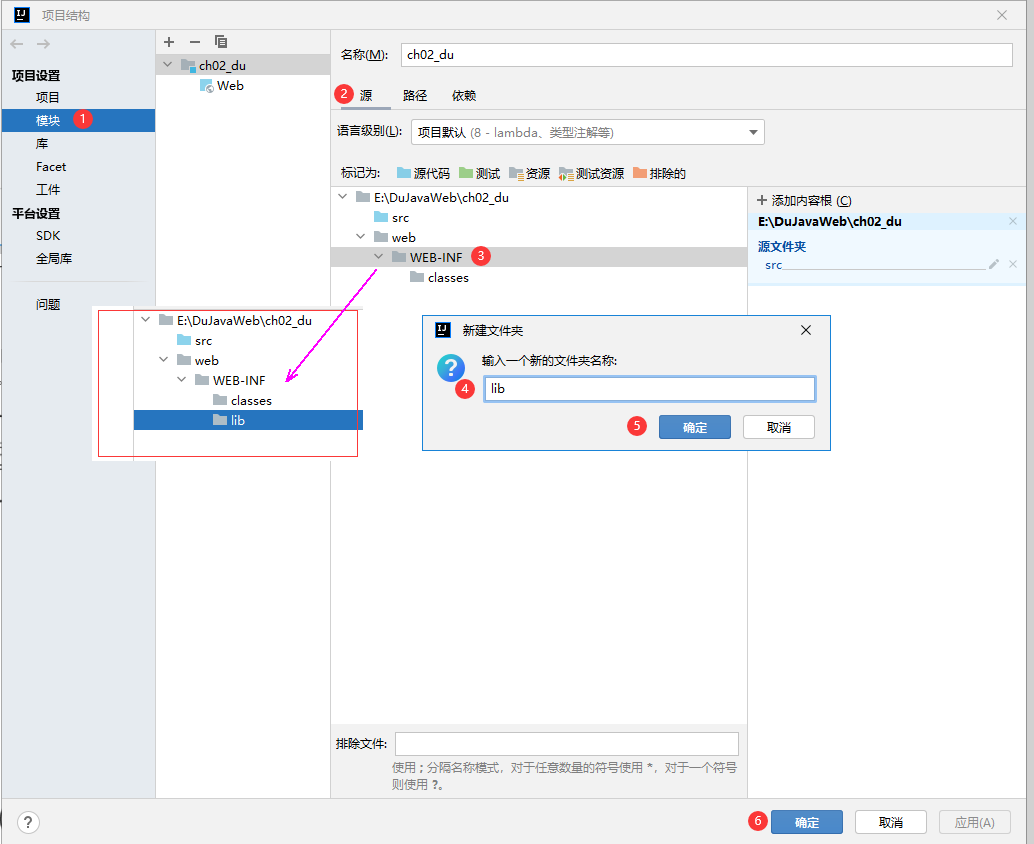Confirm new folder dialog with 确定

(x=694, y=427)
